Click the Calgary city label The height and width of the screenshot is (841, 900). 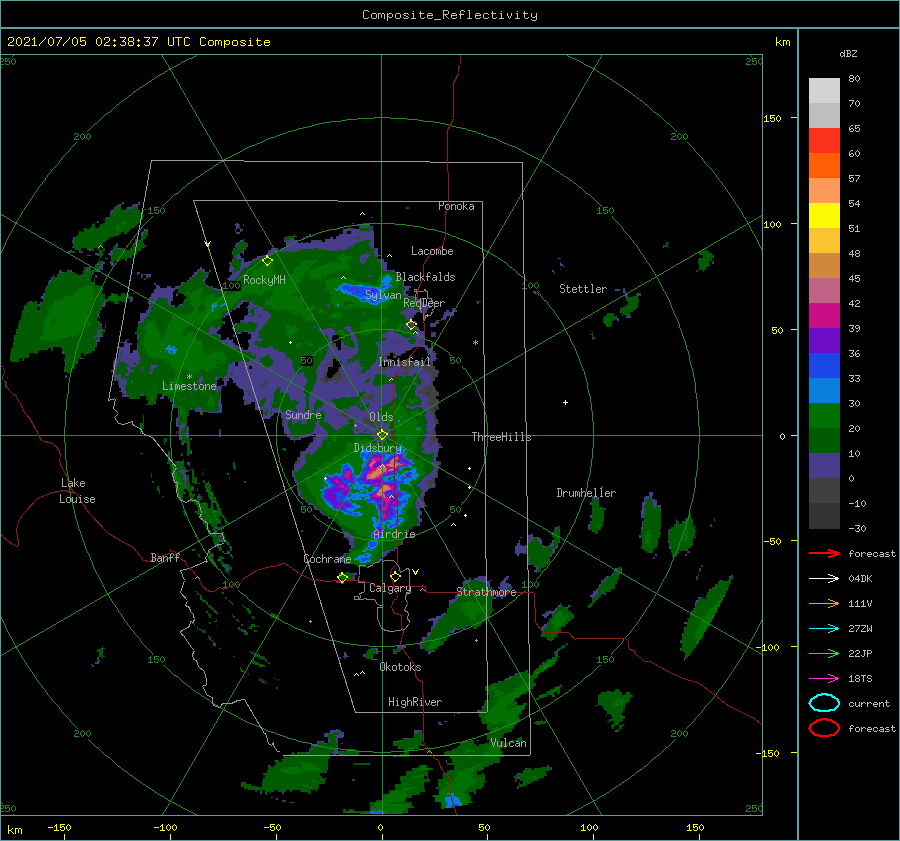tap(390, 588)
